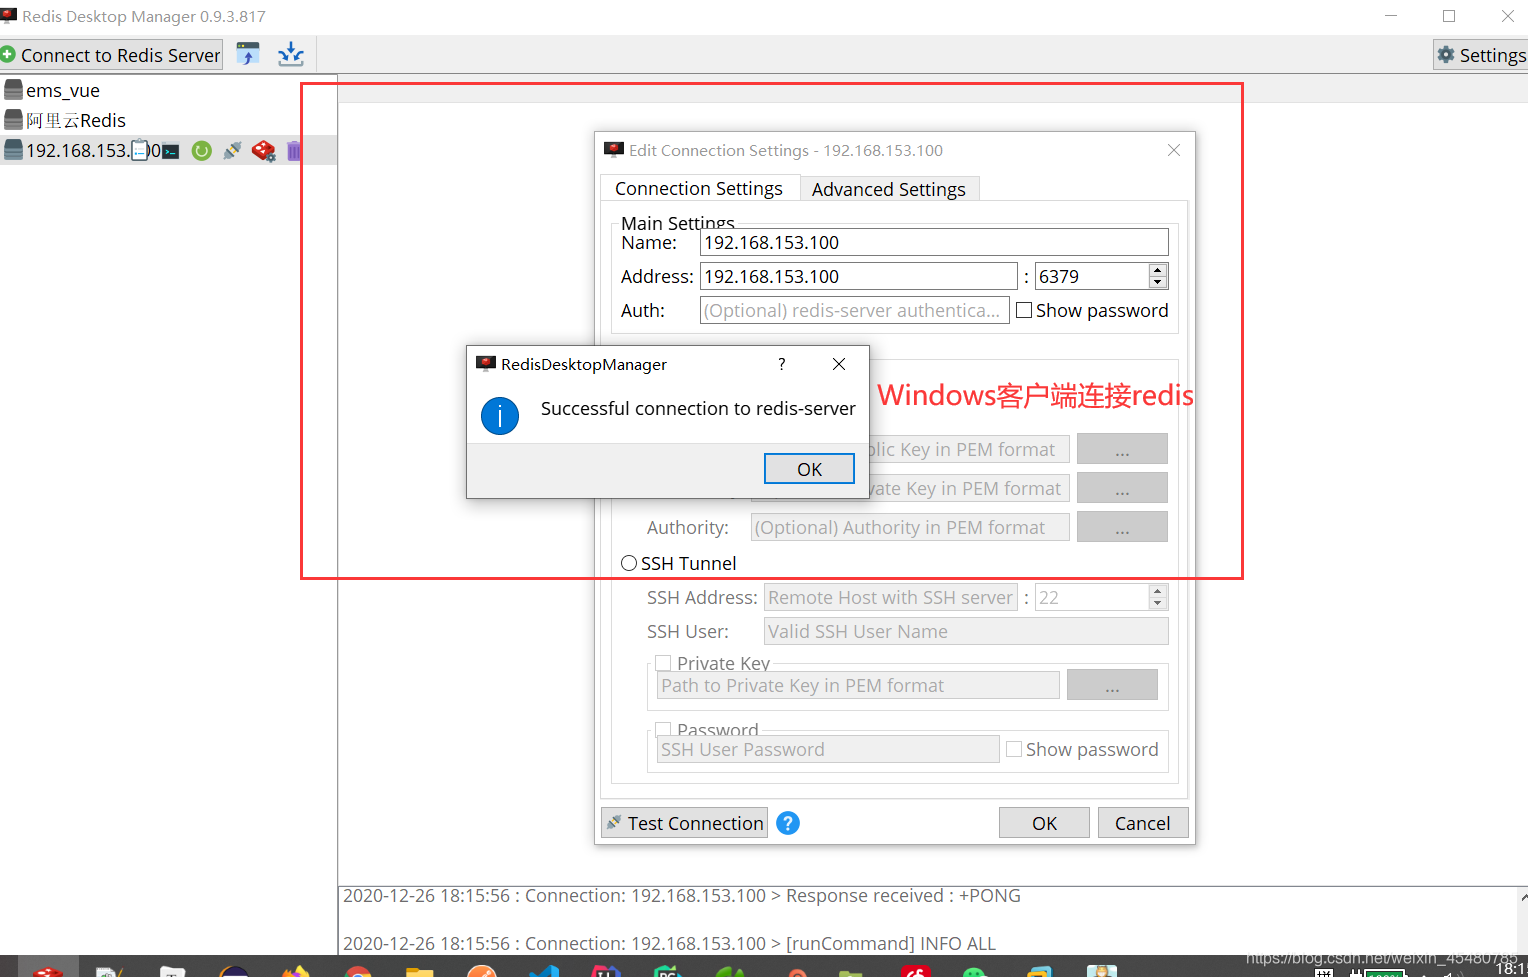Disconnect the server using the plug icon
Viewport: 1528px width, 977px height.
pos(232,151)
